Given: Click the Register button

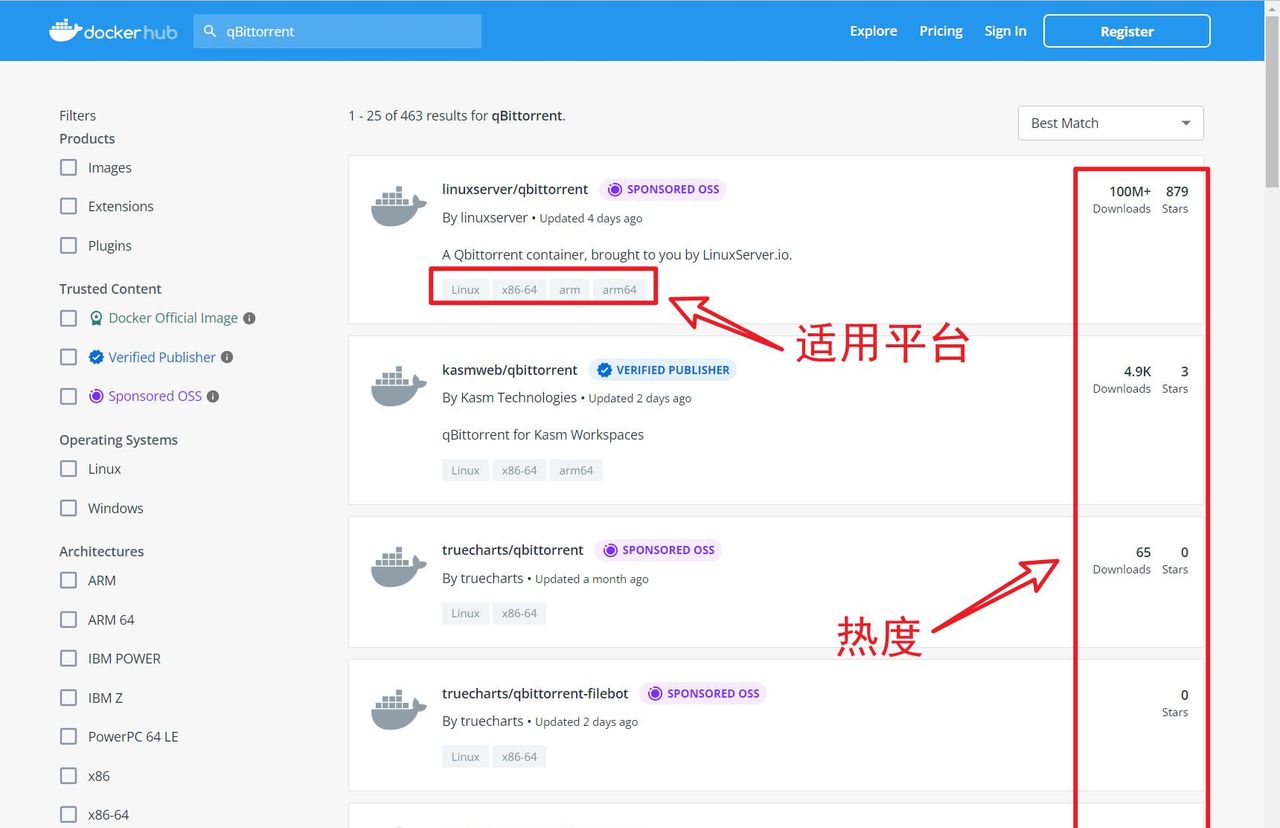Looking at the screenshot, I should coord(1127,31).
